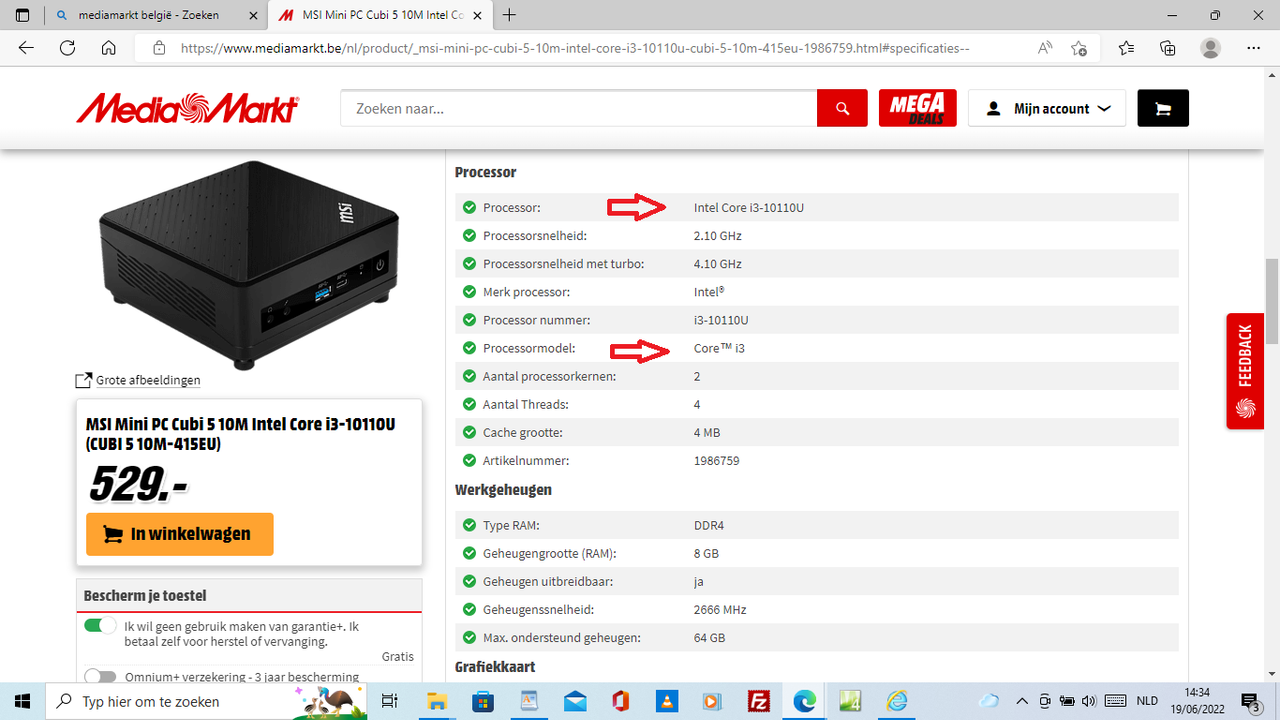
Task: Toggle the 'geen gebruik maken van garantie+' switch
Action: point(100,626)
